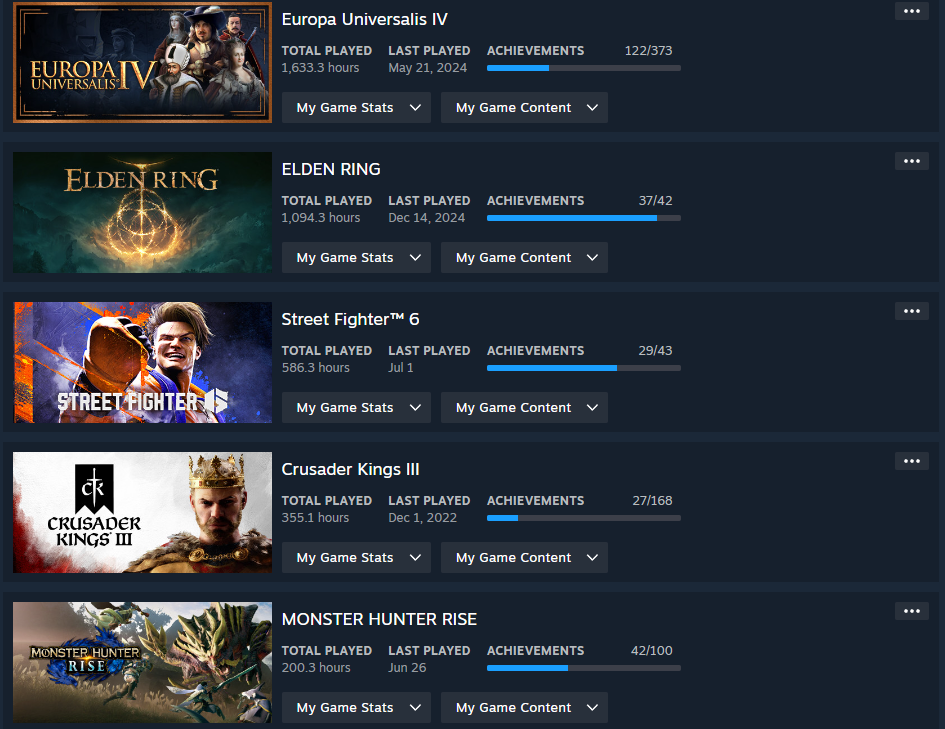Screen dimensions: 945x729
Task: Expand My Game Stats for Europa Universalis IV
Action: pyautogui.click(x=356, y=107)
